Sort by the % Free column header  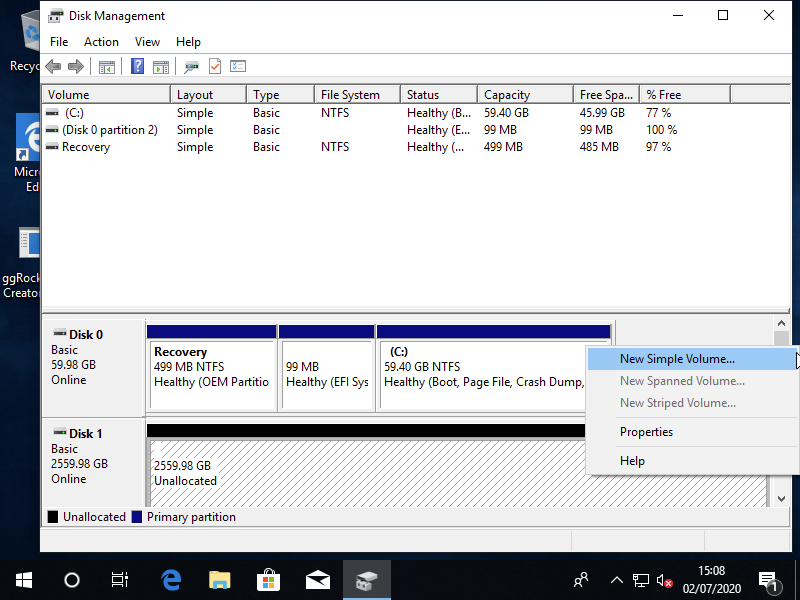(685, 95)
